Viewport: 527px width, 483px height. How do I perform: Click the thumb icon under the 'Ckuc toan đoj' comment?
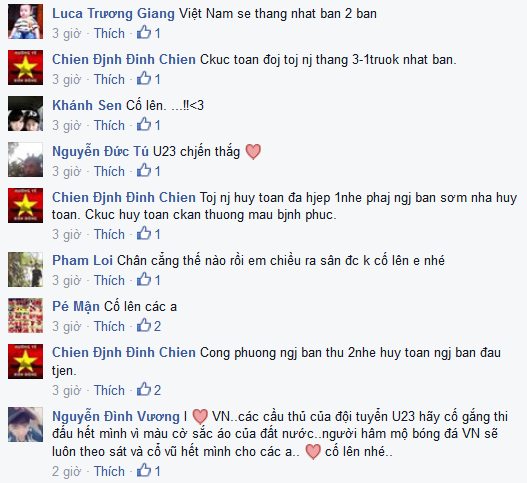point(144,79)
